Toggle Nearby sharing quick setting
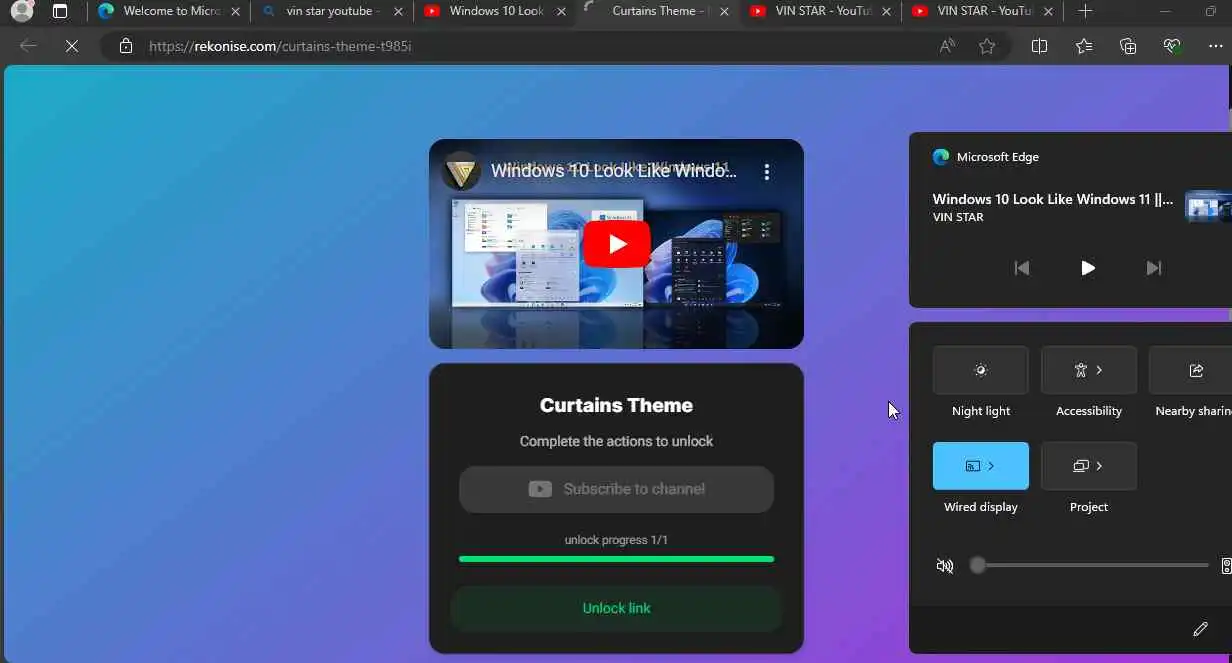 pyautogui.click(x=1190, y=370)
